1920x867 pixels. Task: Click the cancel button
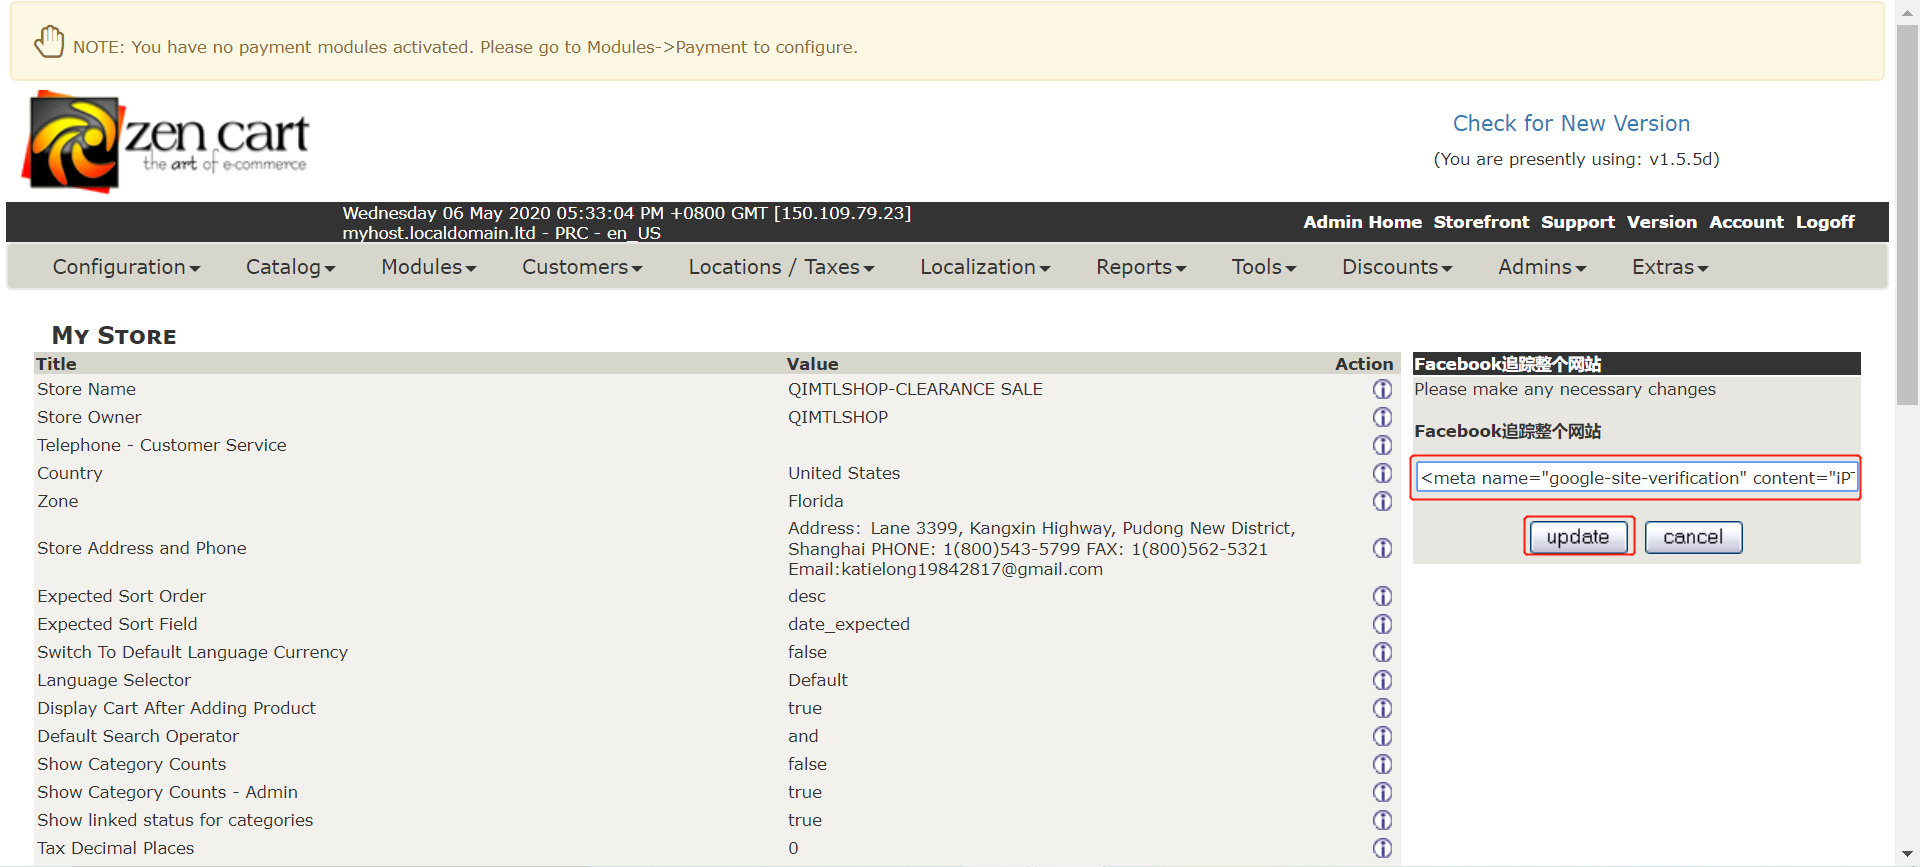[1693, 537]
